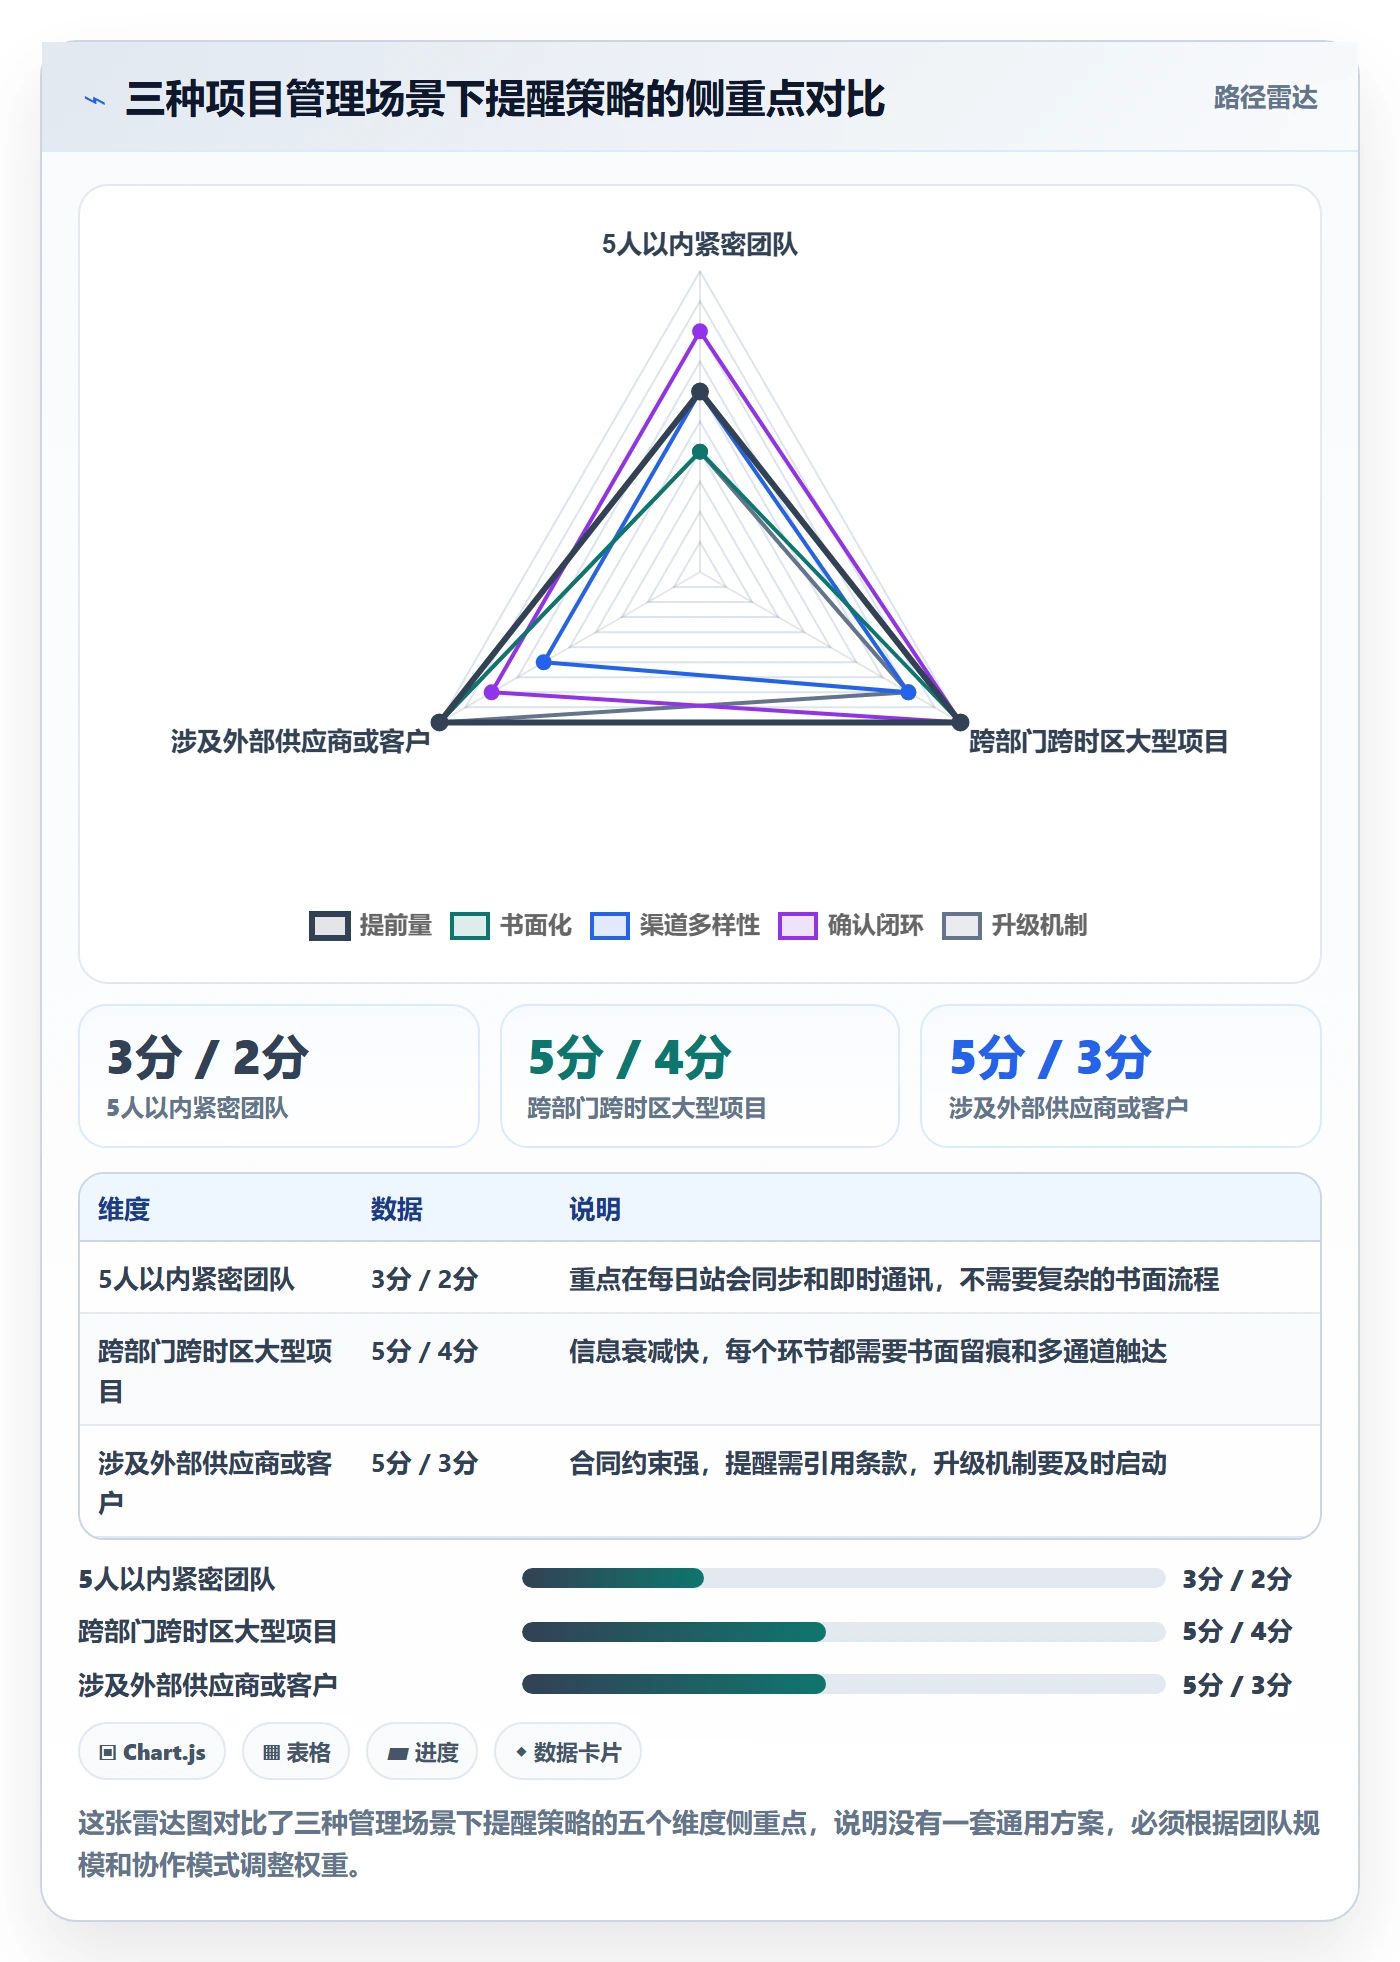The width and height of the screenshot is (1400, 1962).
Task: Click the 3分 / 2分 data card
Action: 279,1076
